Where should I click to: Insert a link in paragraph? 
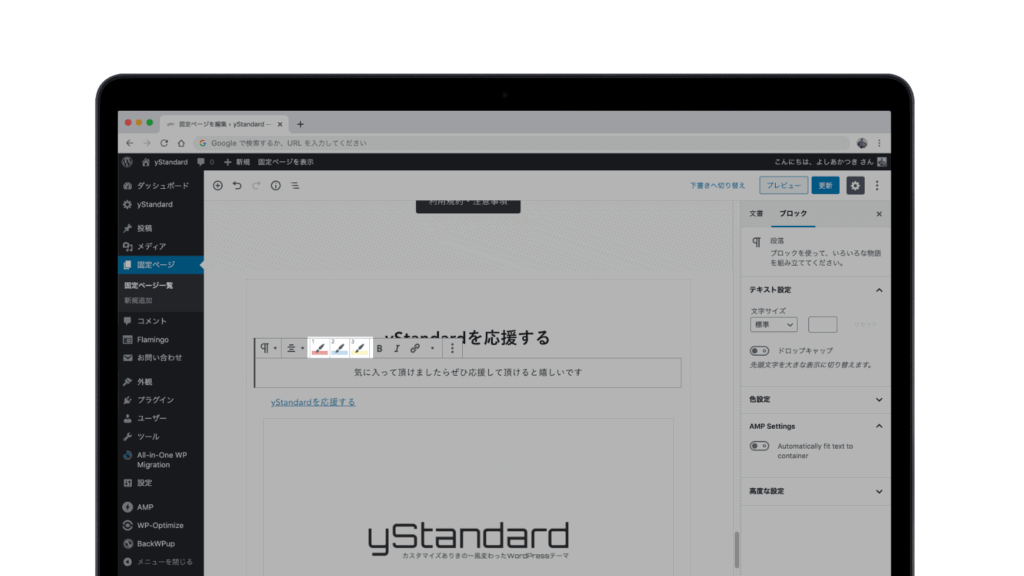click(415, 349)
